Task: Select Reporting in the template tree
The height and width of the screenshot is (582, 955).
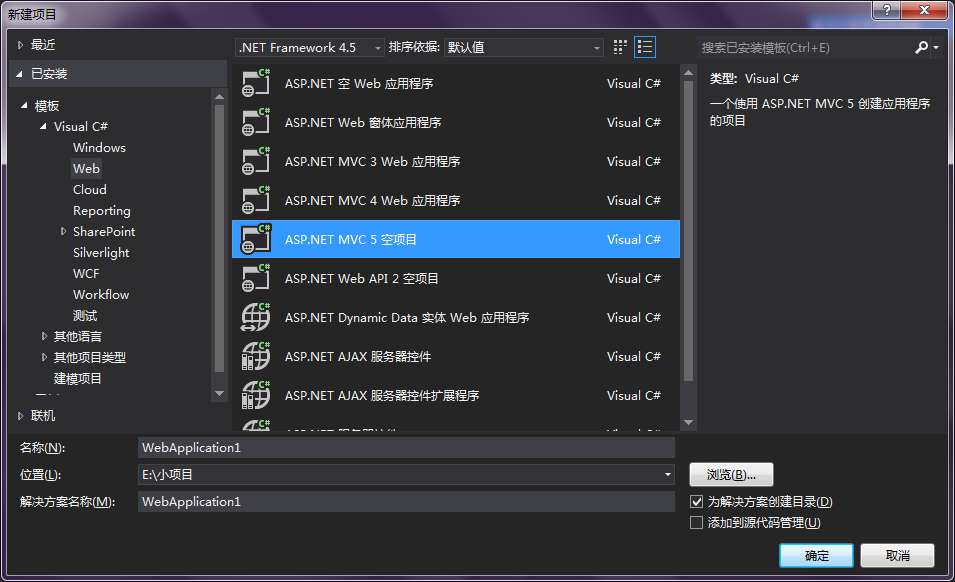Action: tap(102, 211)
